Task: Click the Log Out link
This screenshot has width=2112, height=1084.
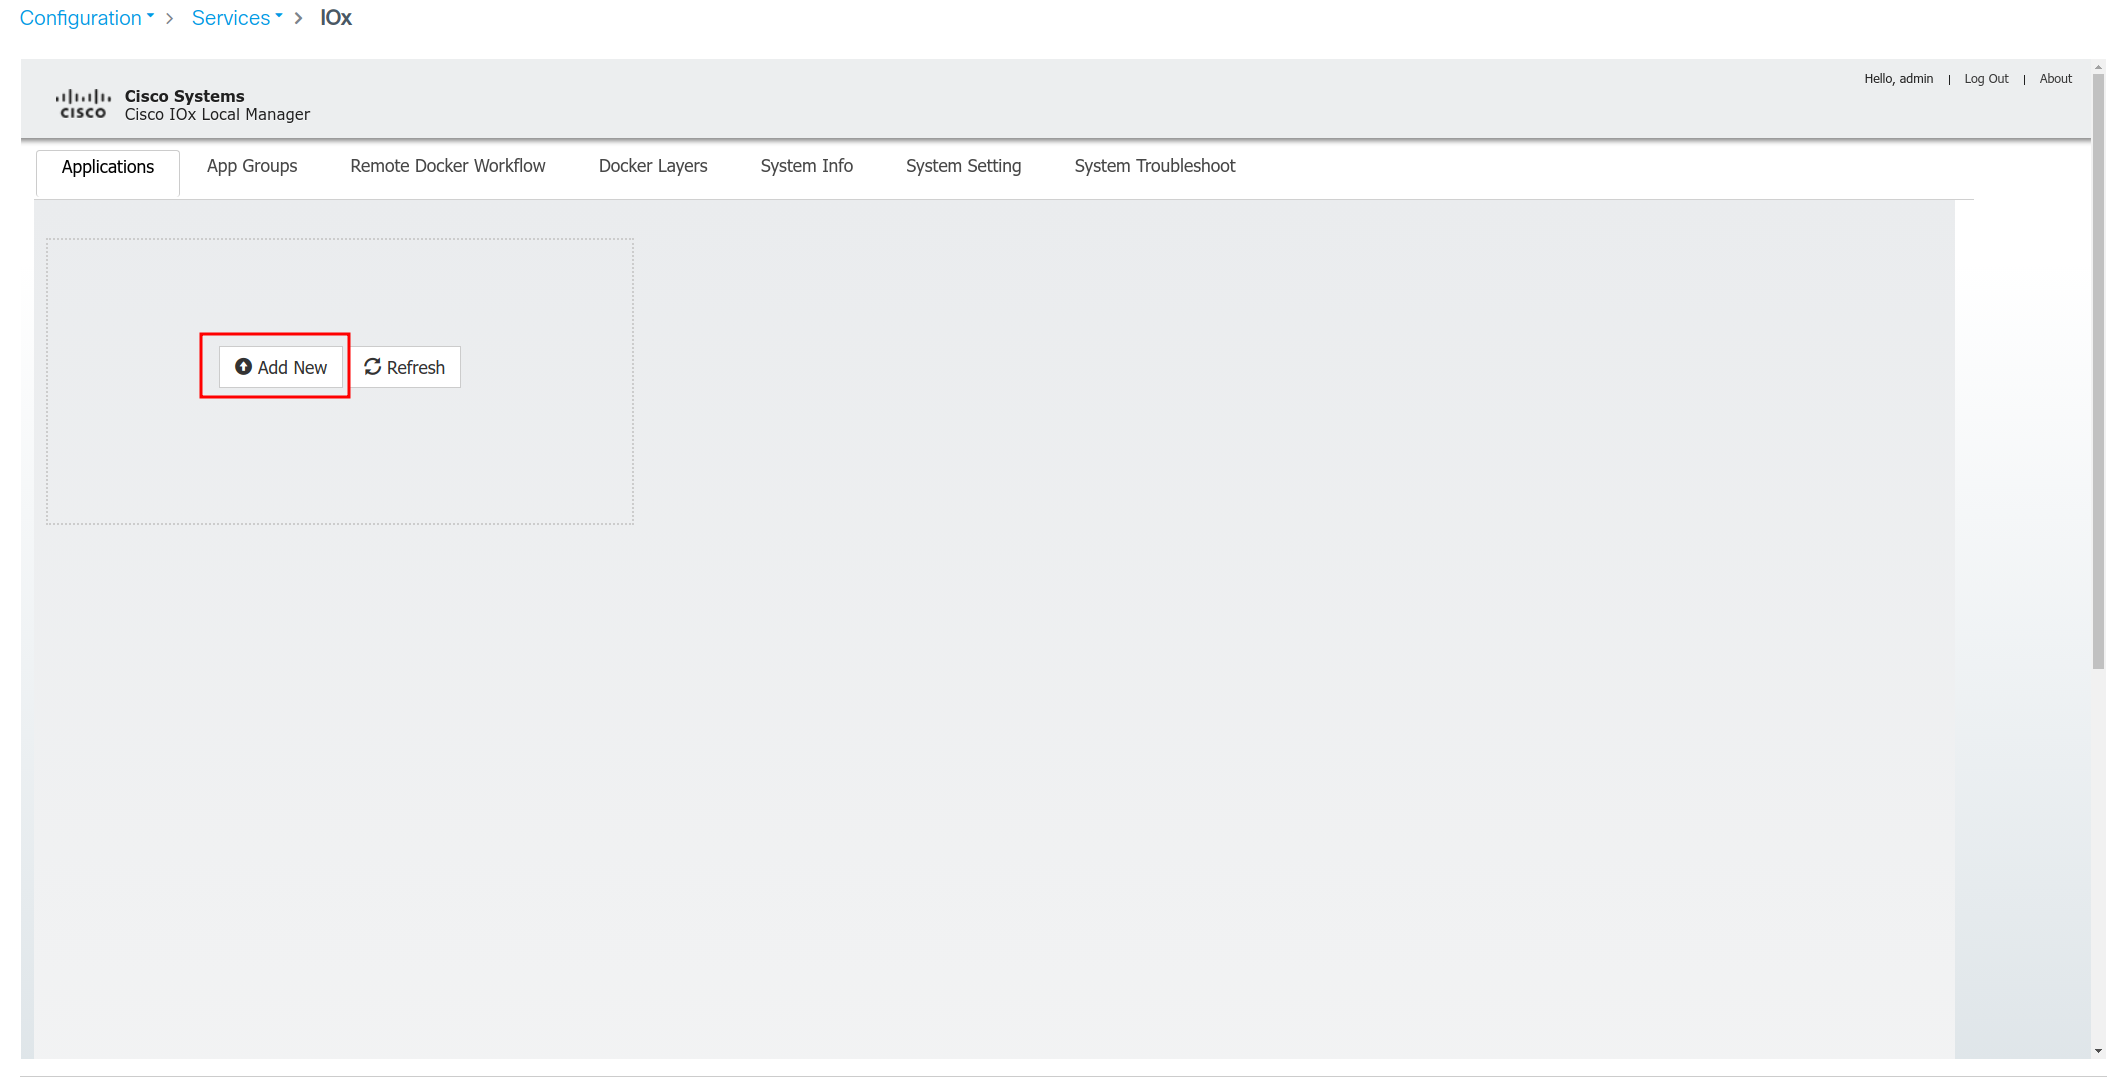Action: tap(1986, 79)
